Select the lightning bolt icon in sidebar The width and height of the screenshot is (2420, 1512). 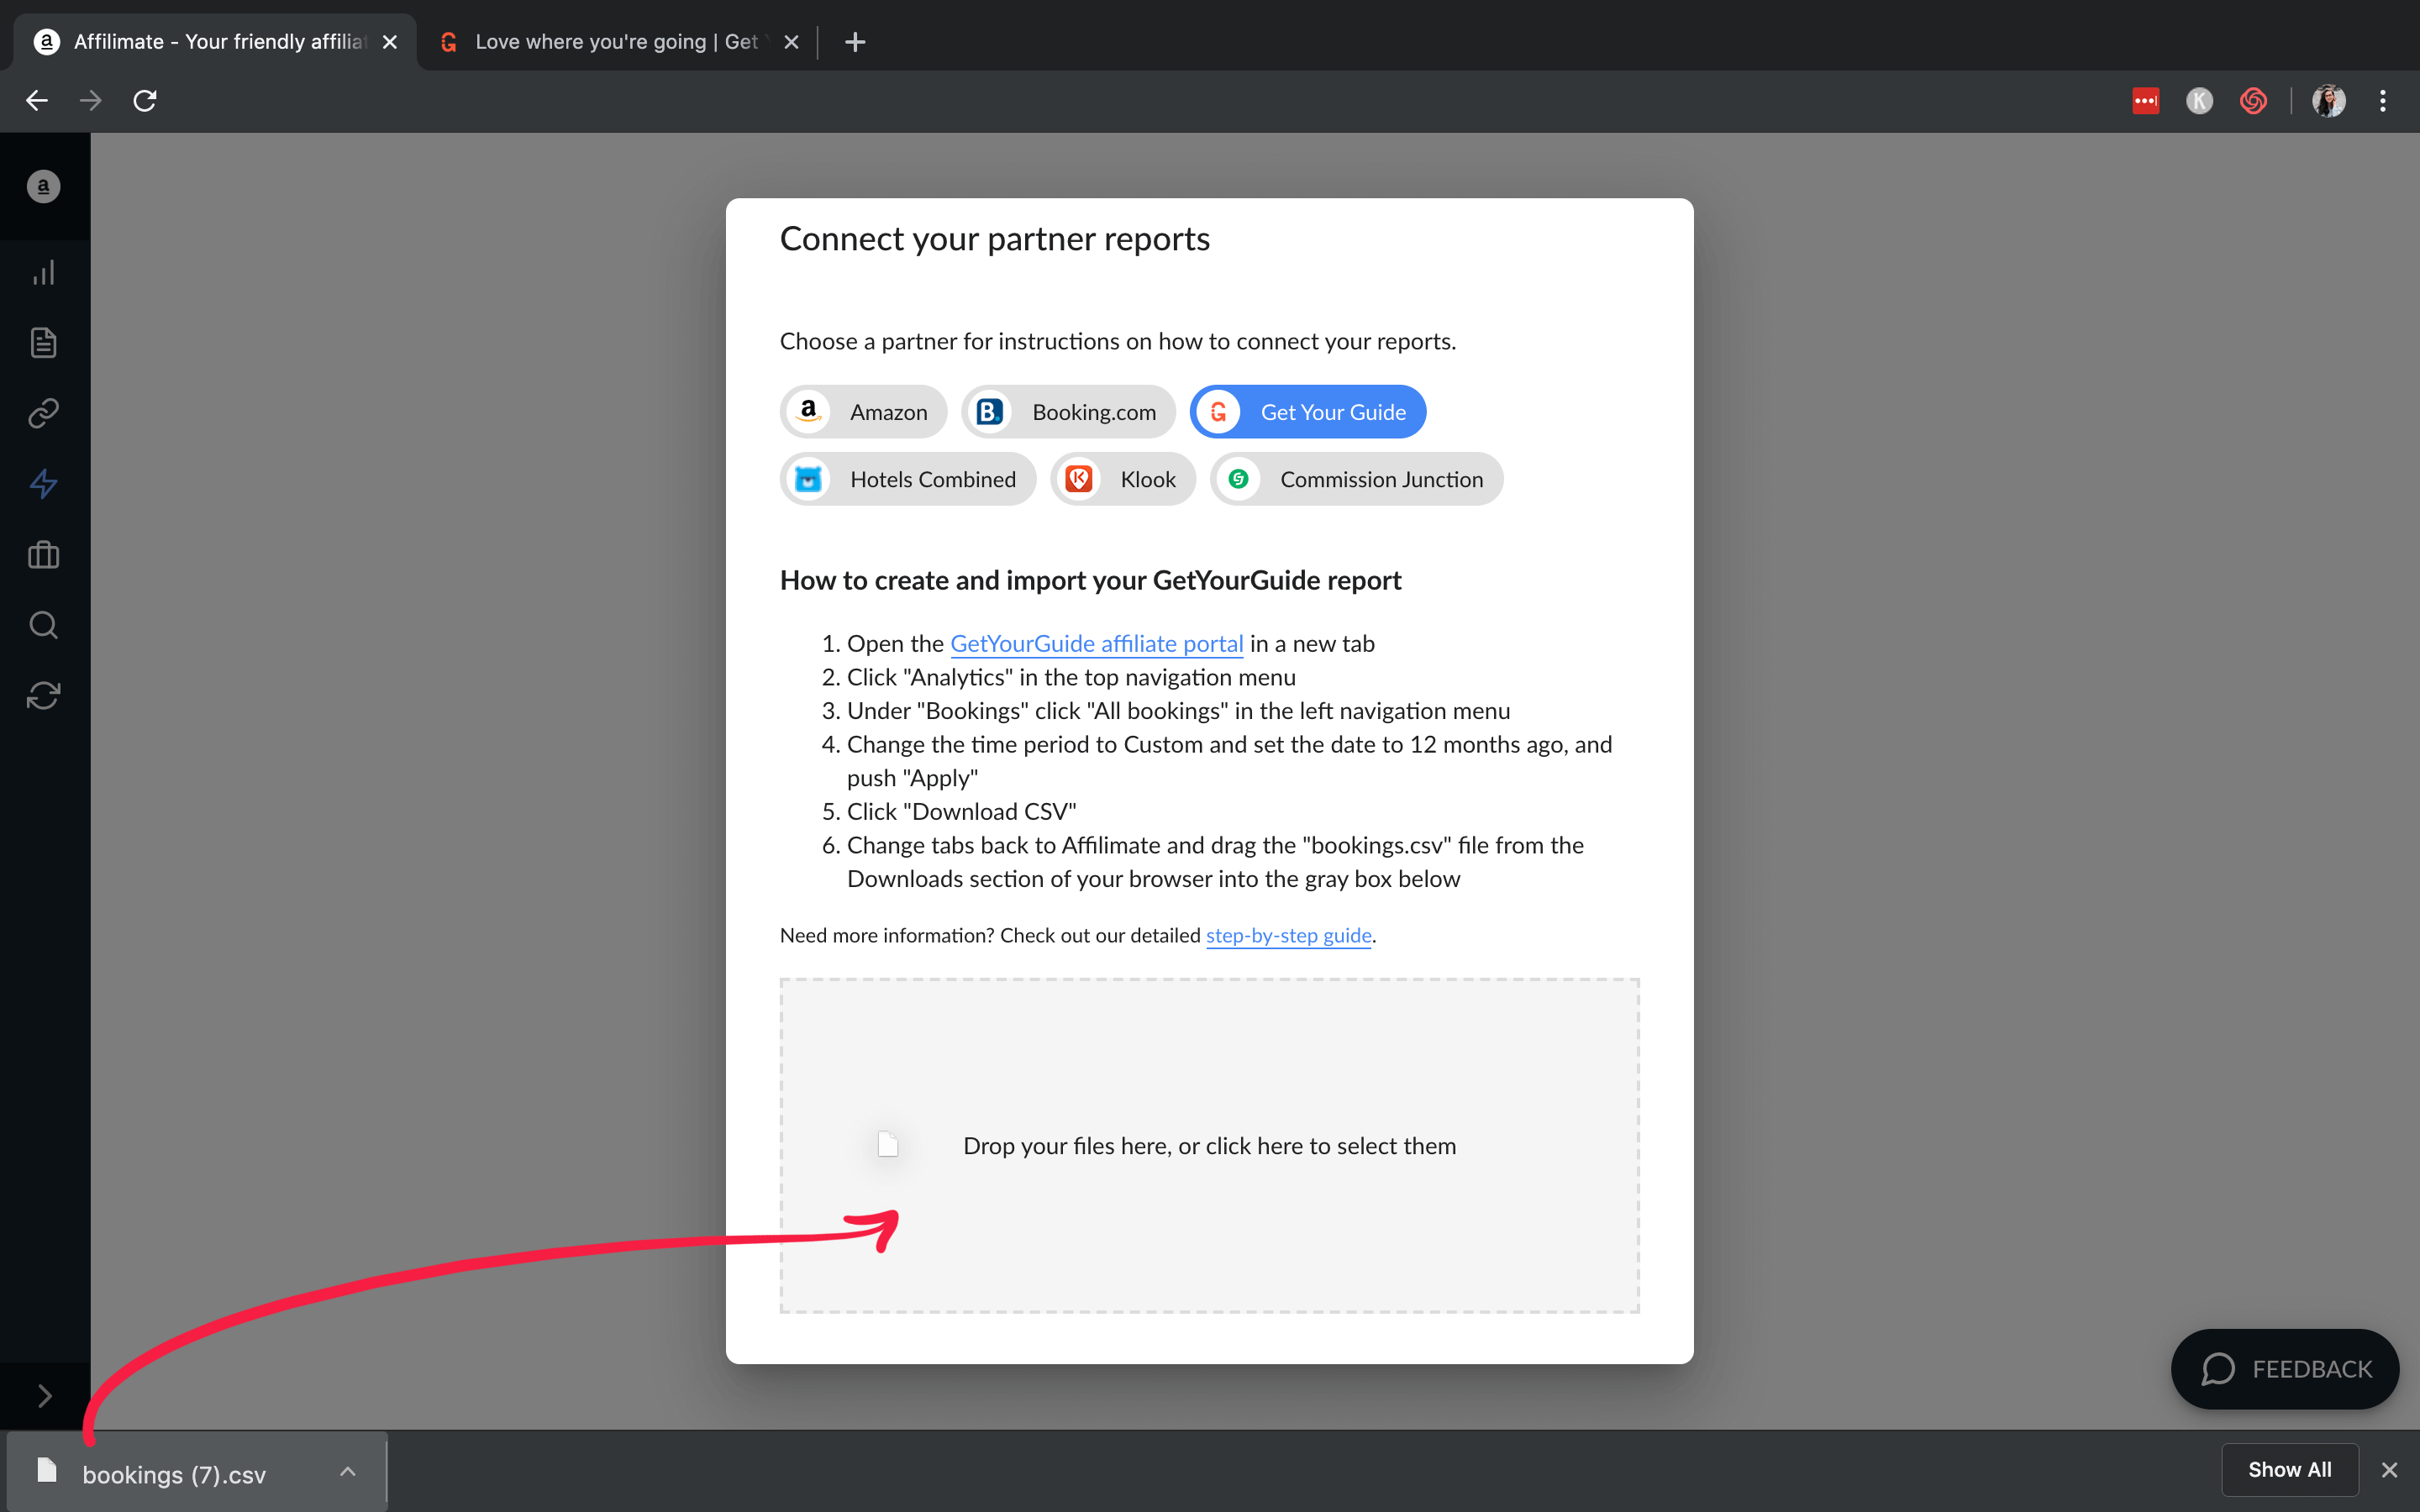[x=43, y=484]
